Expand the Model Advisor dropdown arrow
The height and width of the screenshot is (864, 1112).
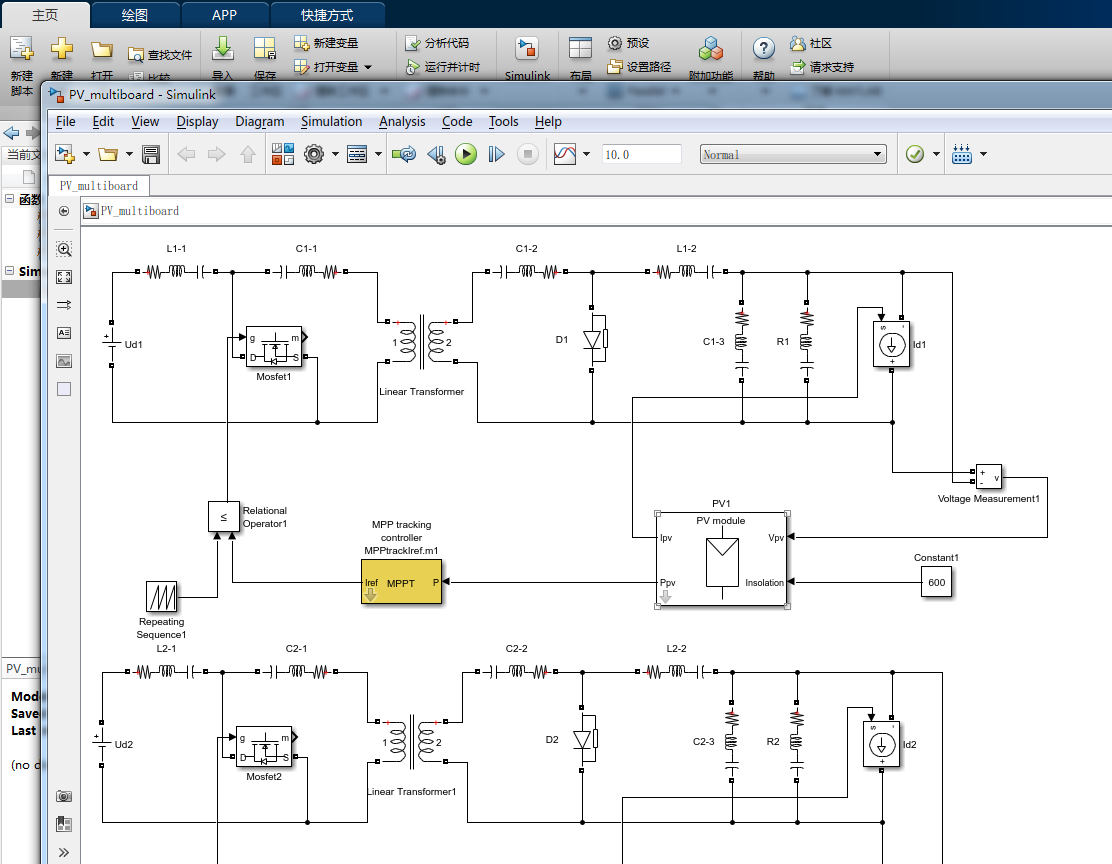coord(936,154)
